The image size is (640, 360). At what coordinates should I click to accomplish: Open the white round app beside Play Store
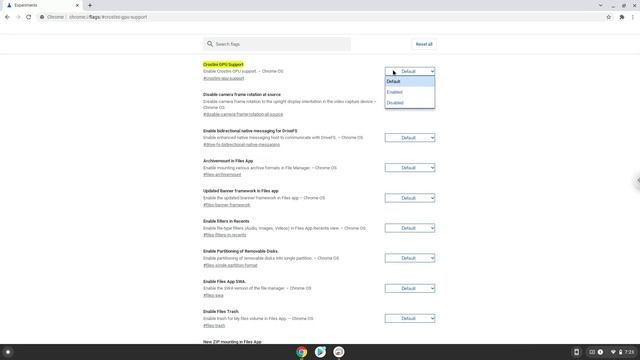pos(339,352)
